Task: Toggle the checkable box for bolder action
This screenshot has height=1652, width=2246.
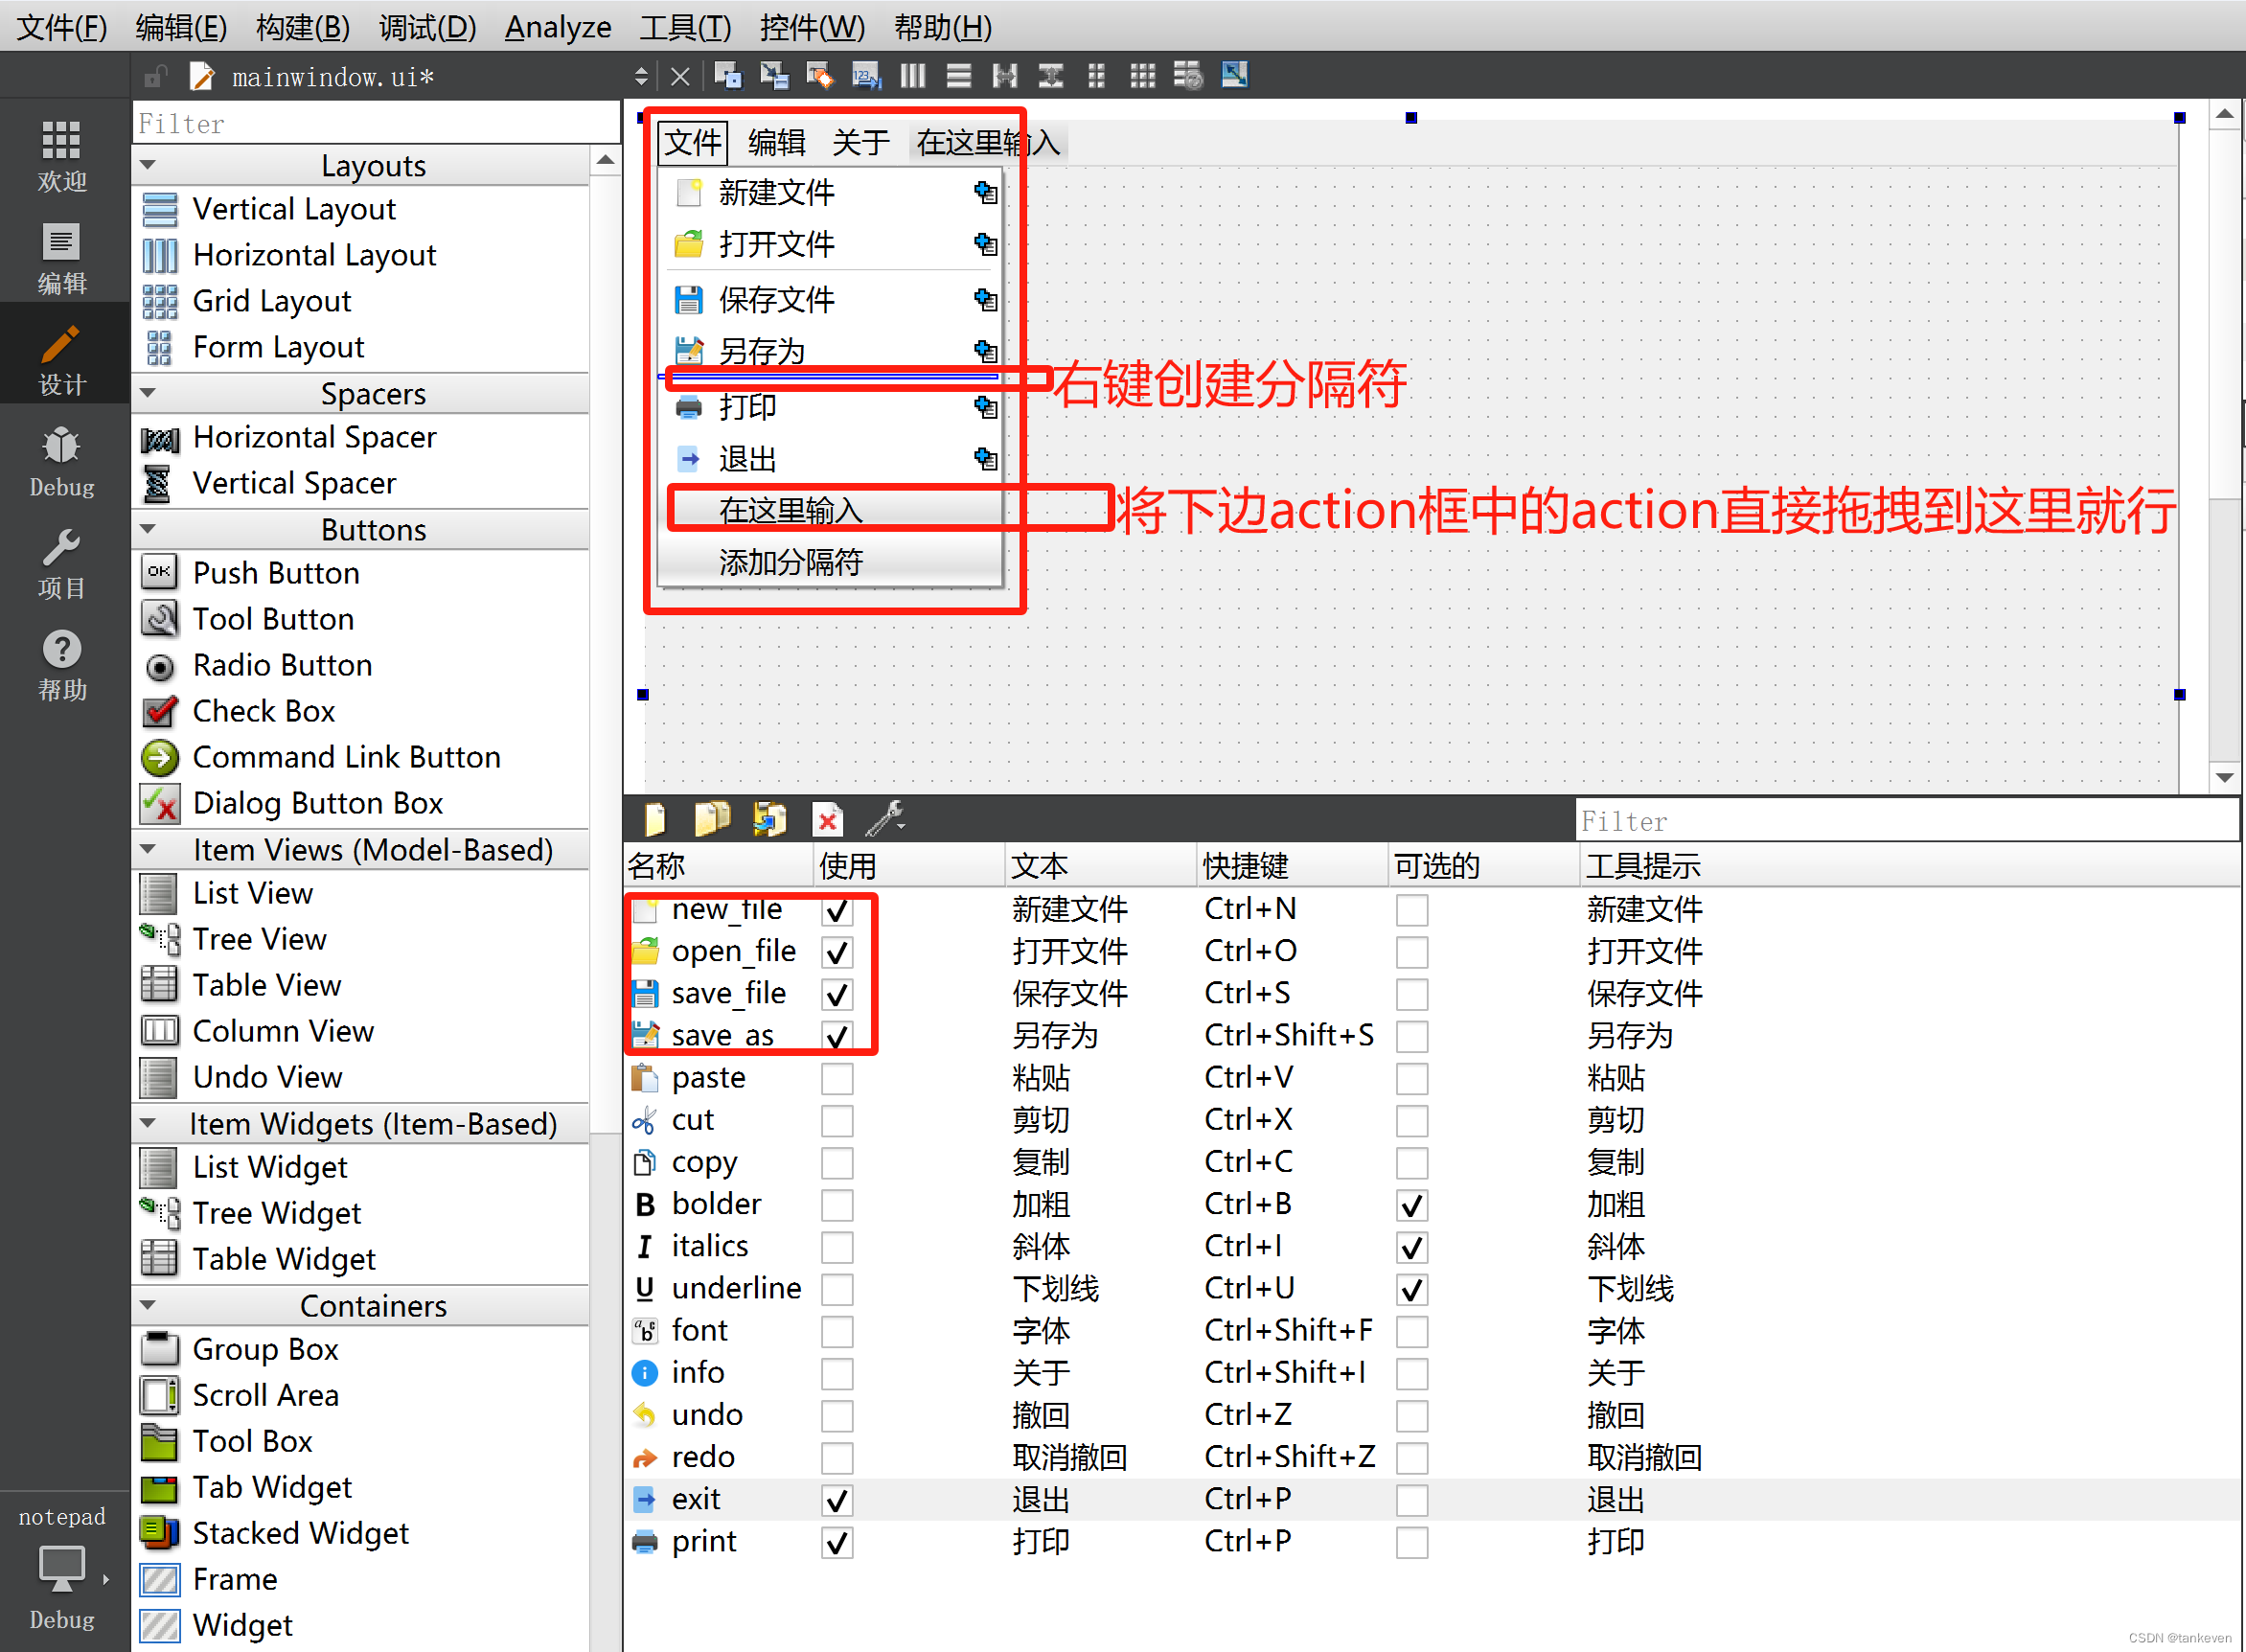Action: coord(1411,1205)
